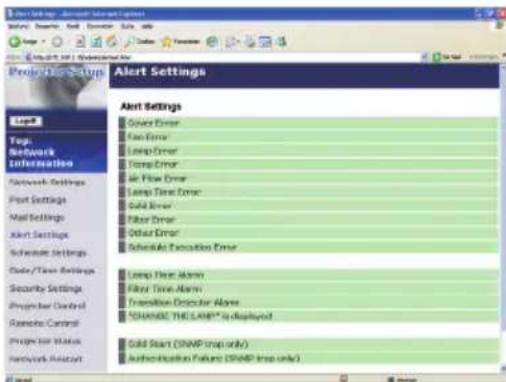Click the Mail icon in toolbar
The image size is (506, 382).
(232, 42)
